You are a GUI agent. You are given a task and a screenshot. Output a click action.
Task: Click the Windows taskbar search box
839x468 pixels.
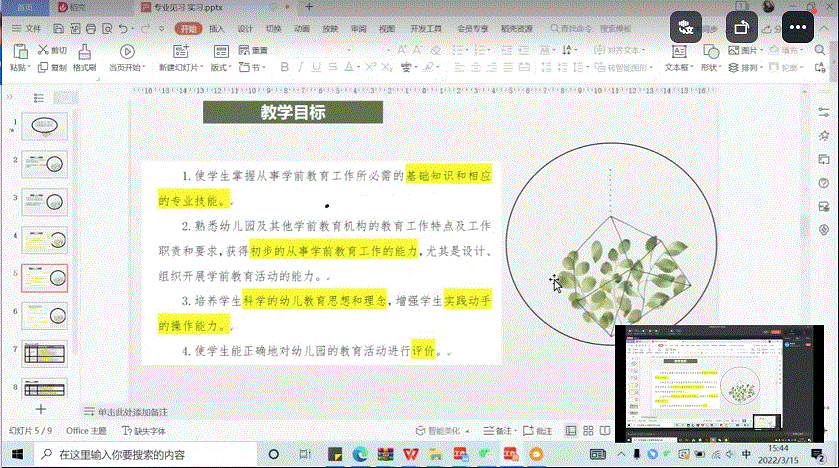147,455
